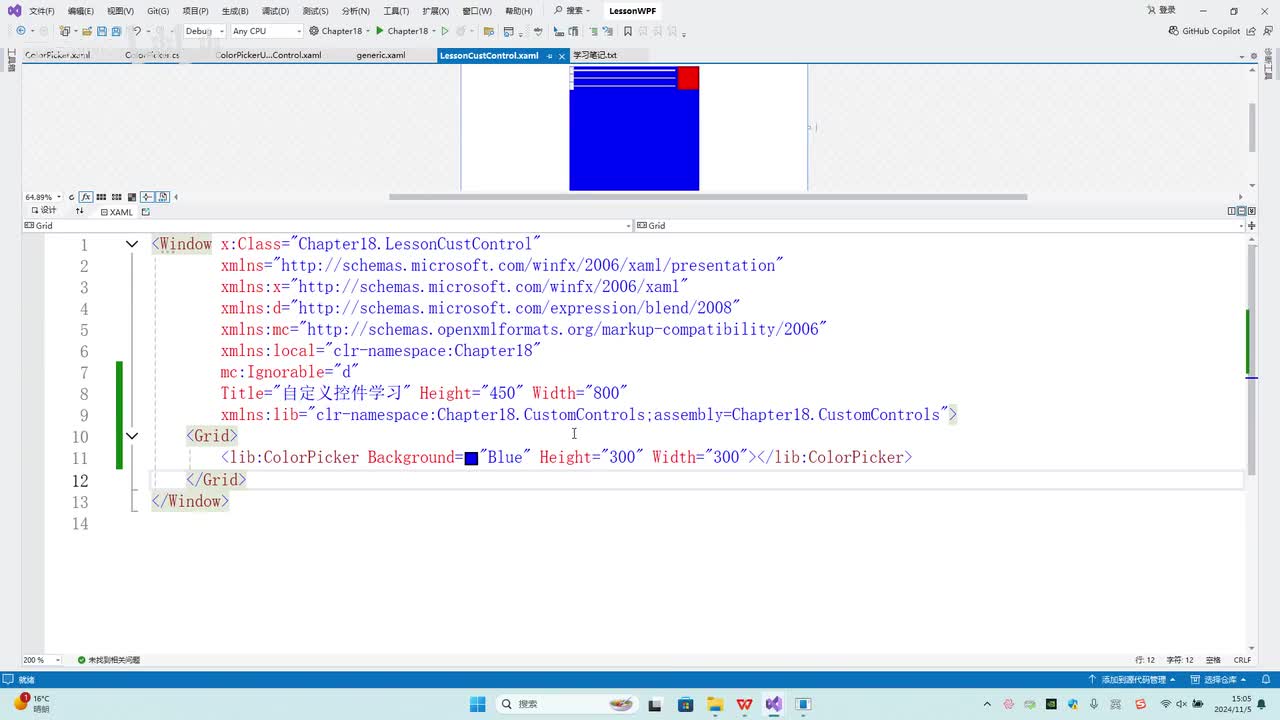Click the CRLF line ending indicator

click(x=1242, y=660)
